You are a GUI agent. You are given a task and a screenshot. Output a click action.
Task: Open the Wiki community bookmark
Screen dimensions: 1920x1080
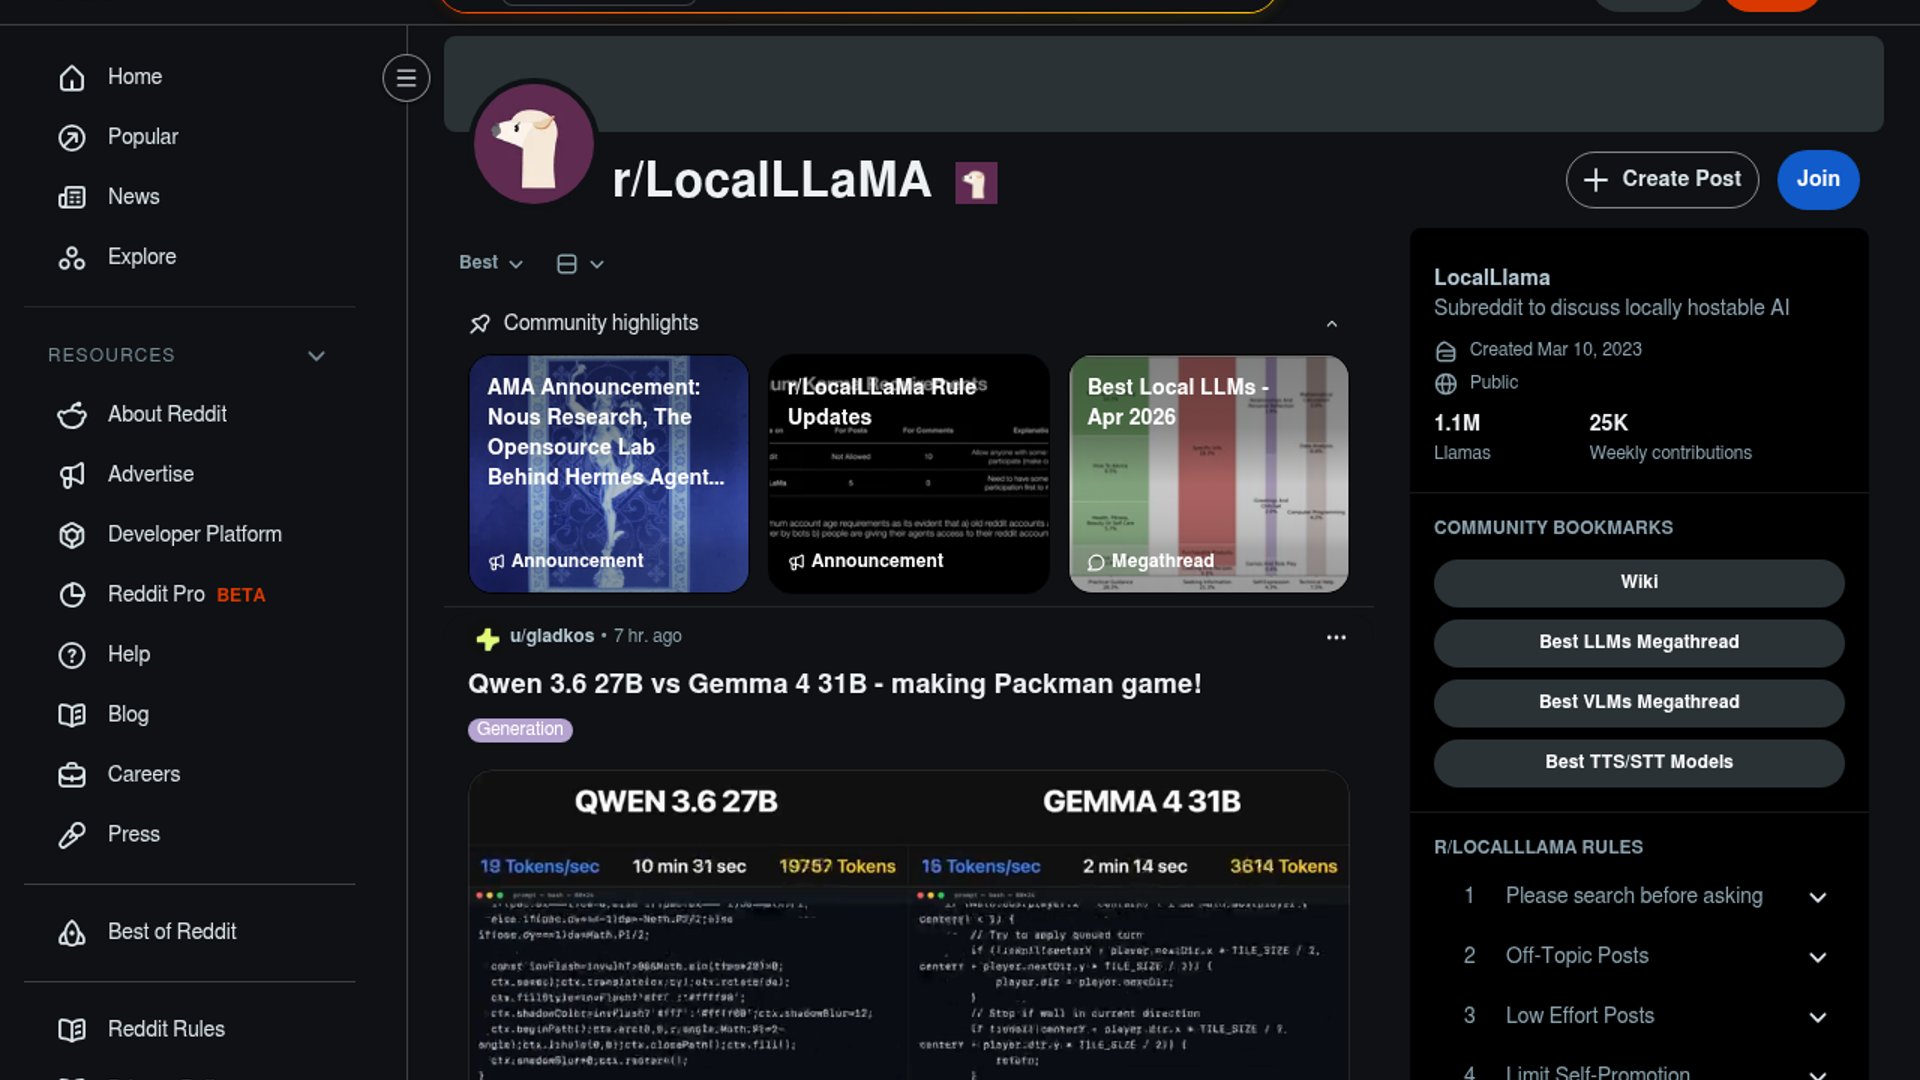point(1639,583)
